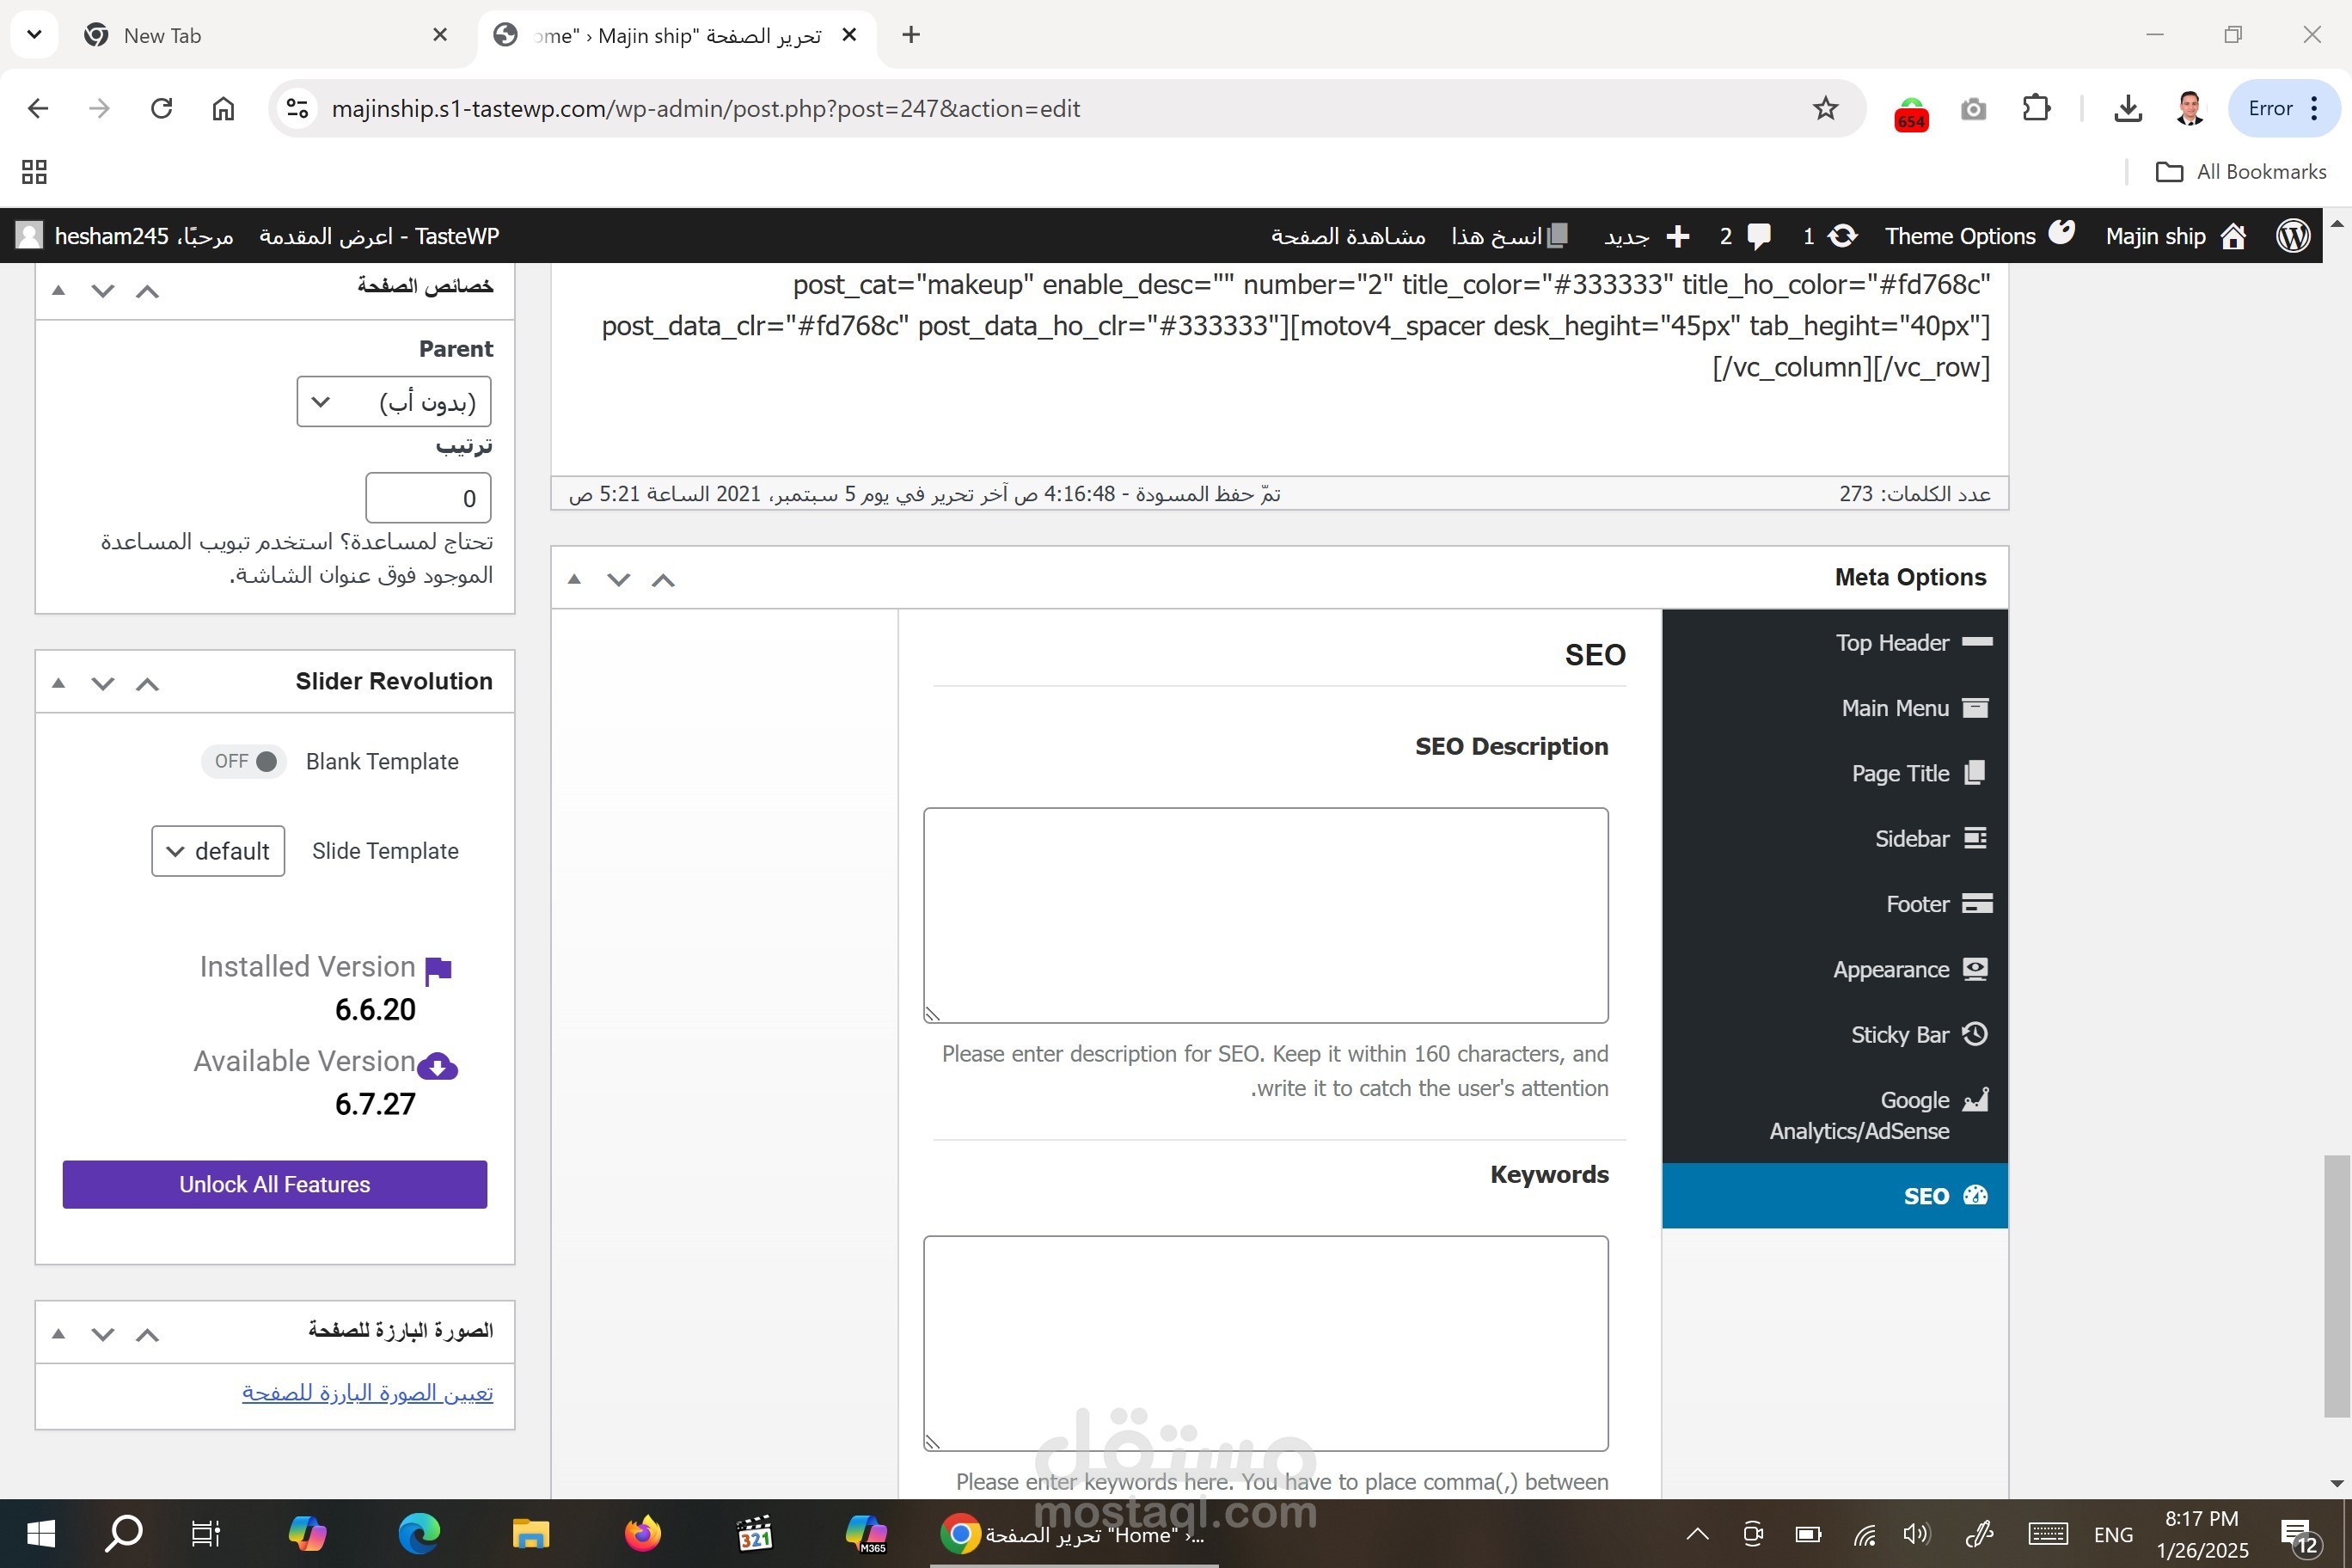Image resolution: width=2352 pixels, height=1568 pixels.
Task: Open the comments bubble icon in admin bar
Action: pos(1758,236)
